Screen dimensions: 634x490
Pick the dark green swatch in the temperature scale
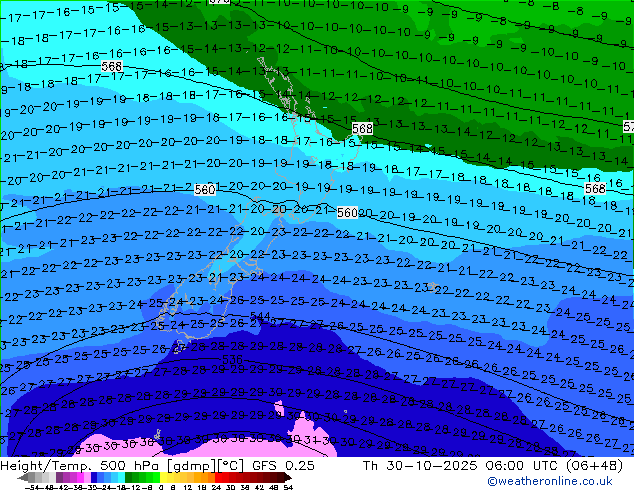129,477
